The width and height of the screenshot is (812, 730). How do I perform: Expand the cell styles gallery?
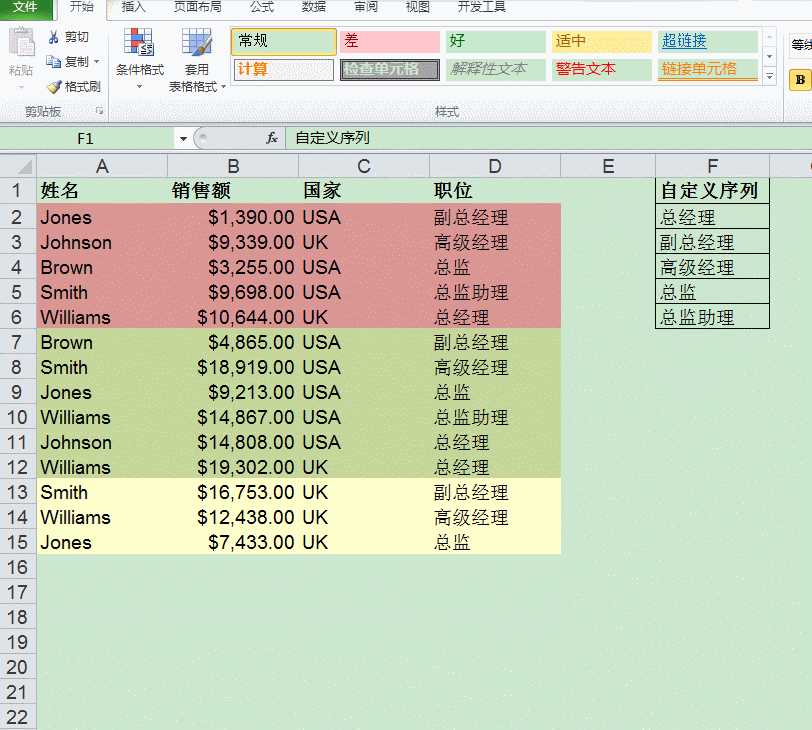pyautogui.click(x=769, y=76)
